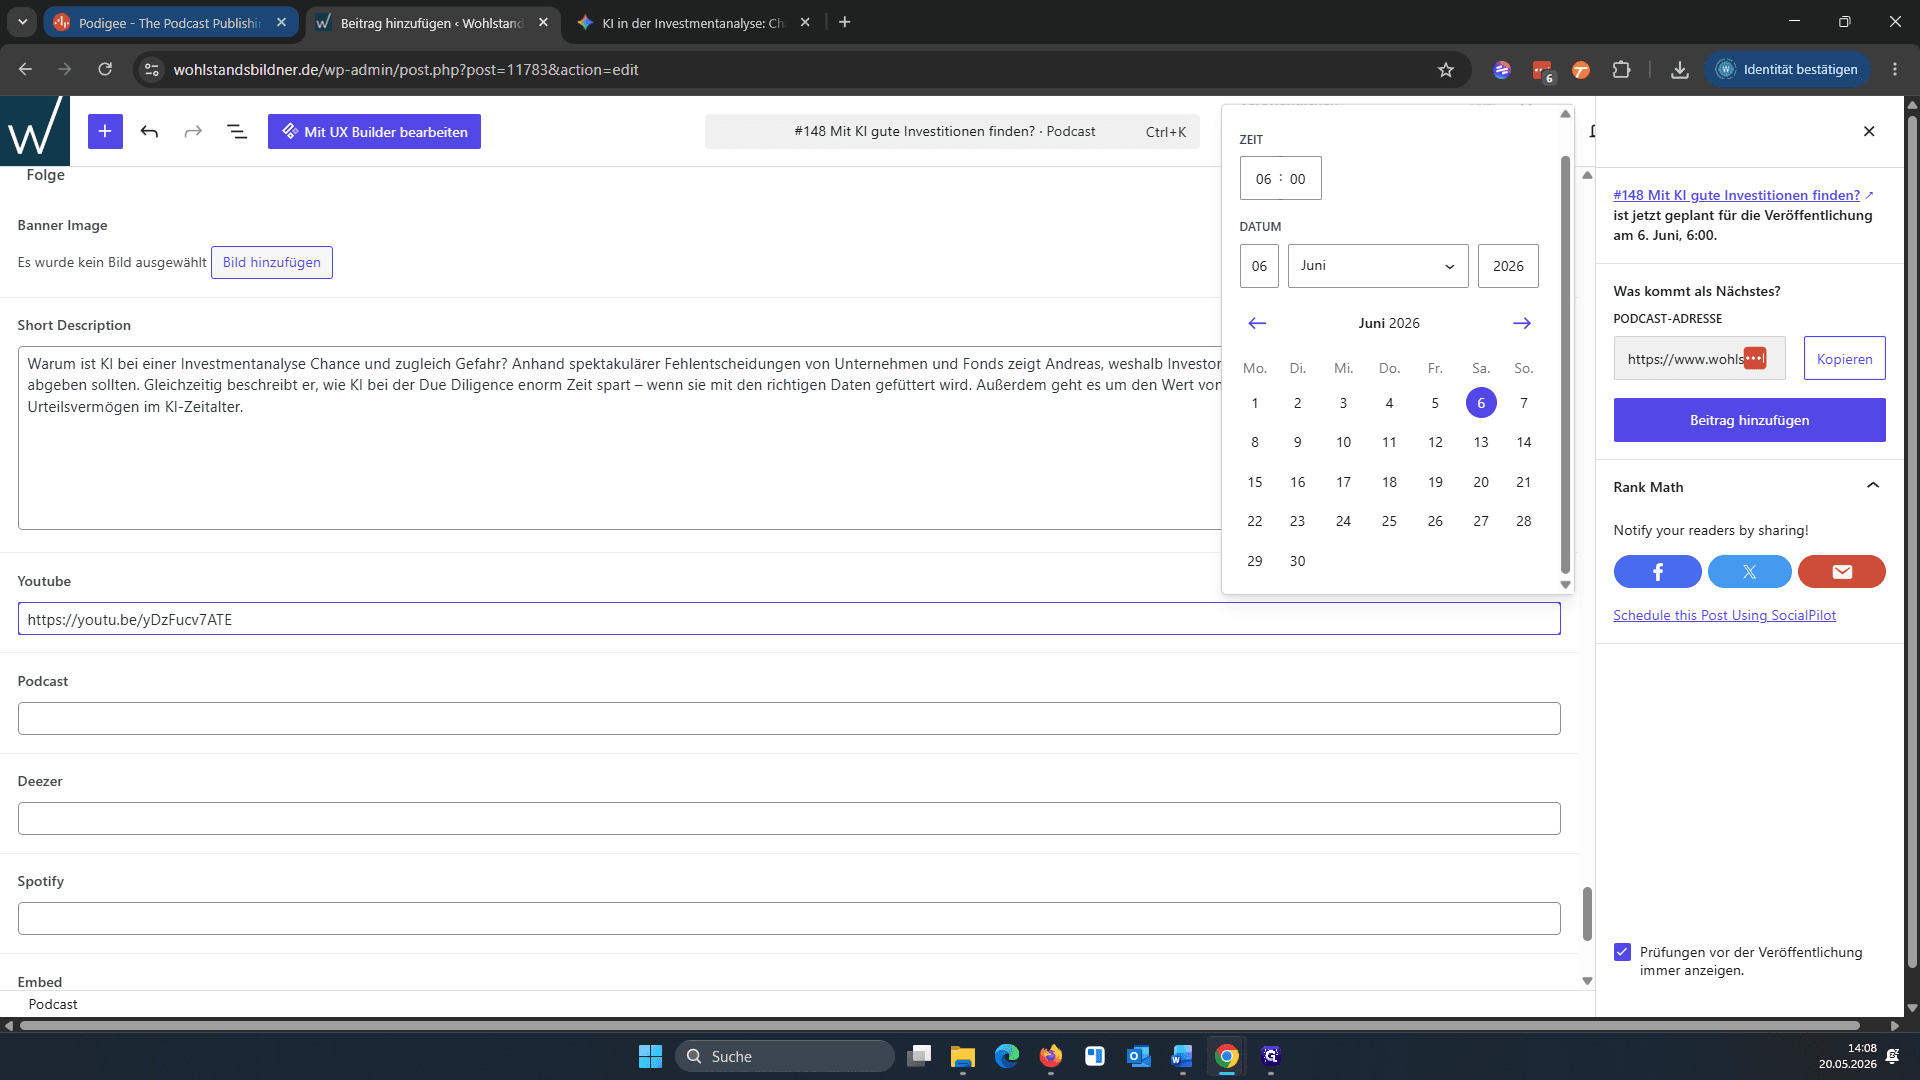This screenshot has height=1080, width=1920.
Task: Switch to the Podigee browser tab
Action: click(171, 22)
